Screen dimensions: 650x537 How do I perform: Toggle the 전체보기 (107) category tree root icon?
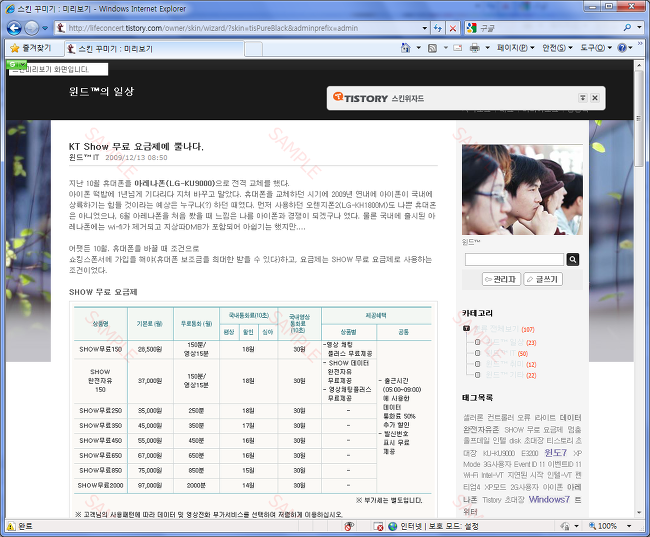466,329
